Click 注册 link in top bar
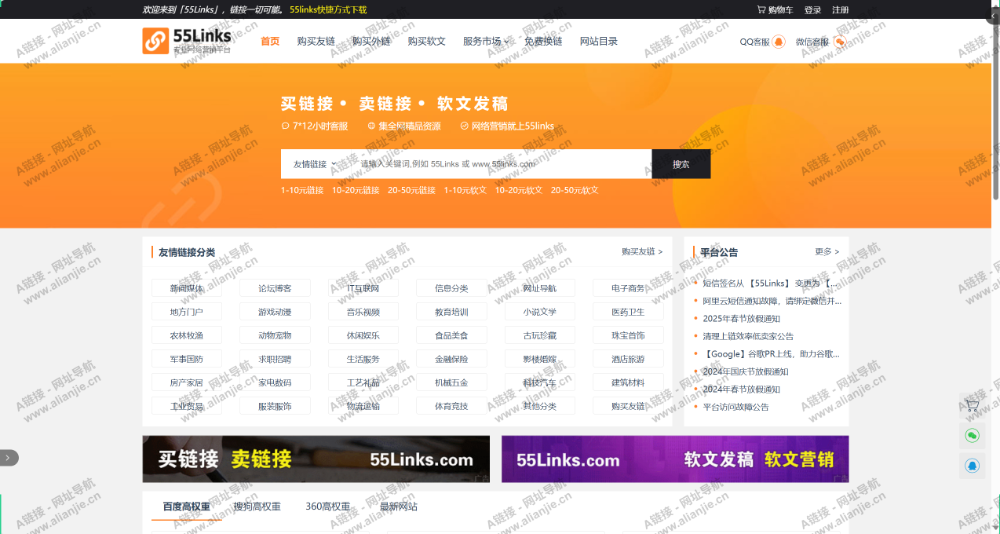The image size is (1000, 534). coord(841,10)
